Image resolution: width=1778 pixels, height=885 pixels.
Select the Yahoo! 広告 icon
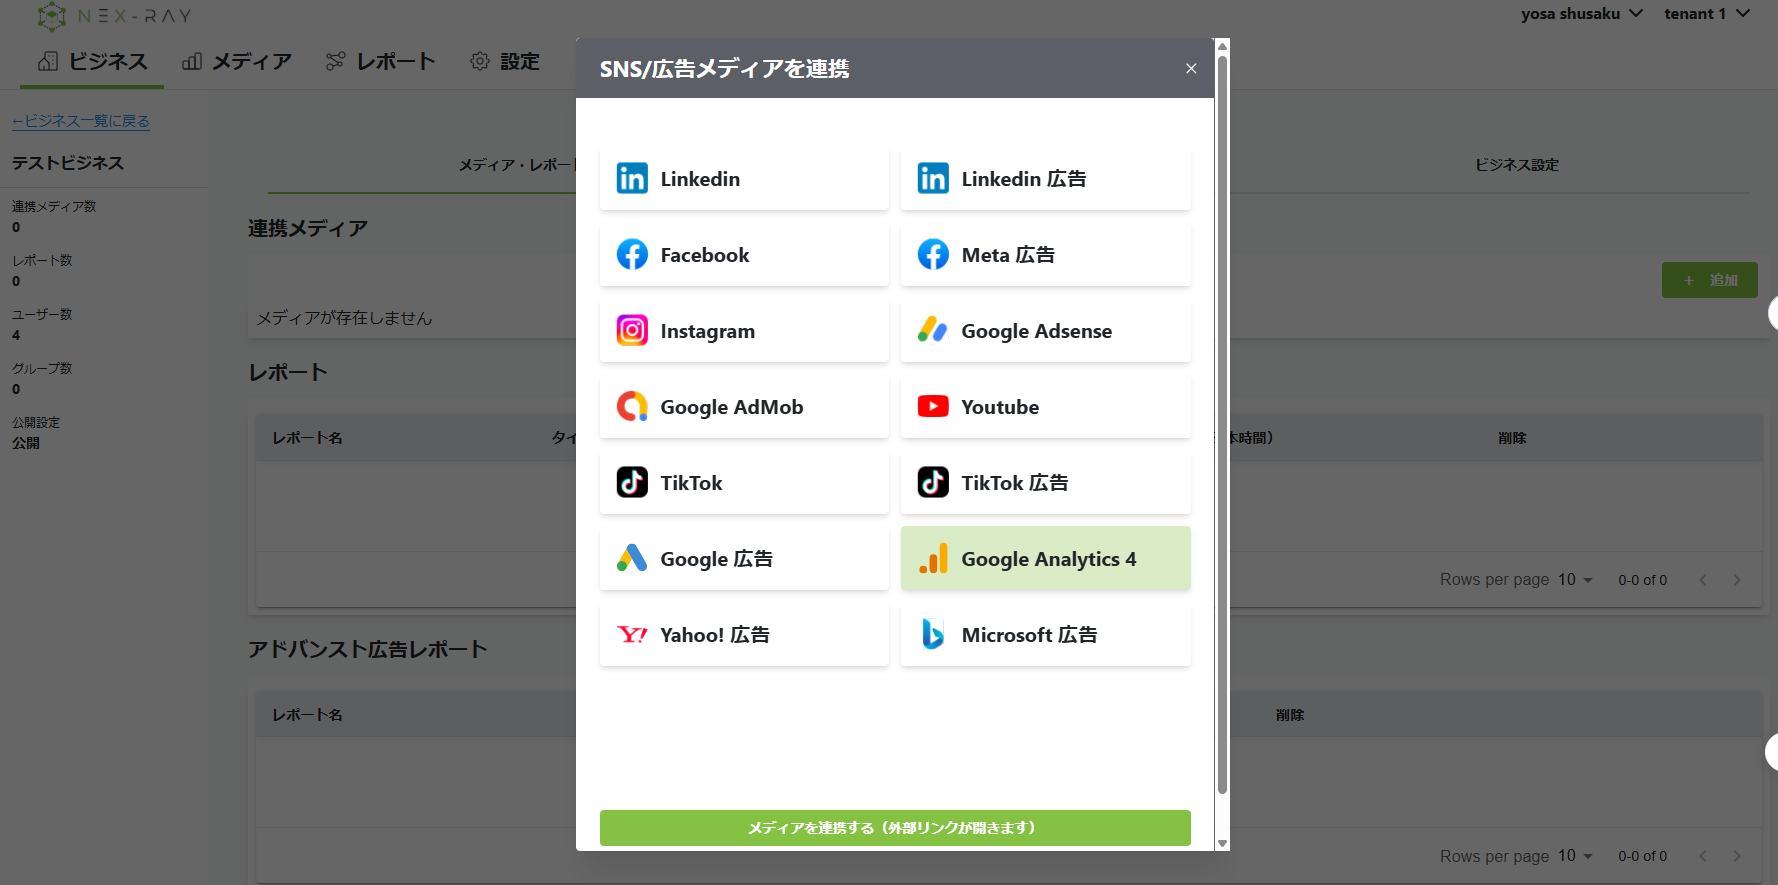[x=632, y=635]
